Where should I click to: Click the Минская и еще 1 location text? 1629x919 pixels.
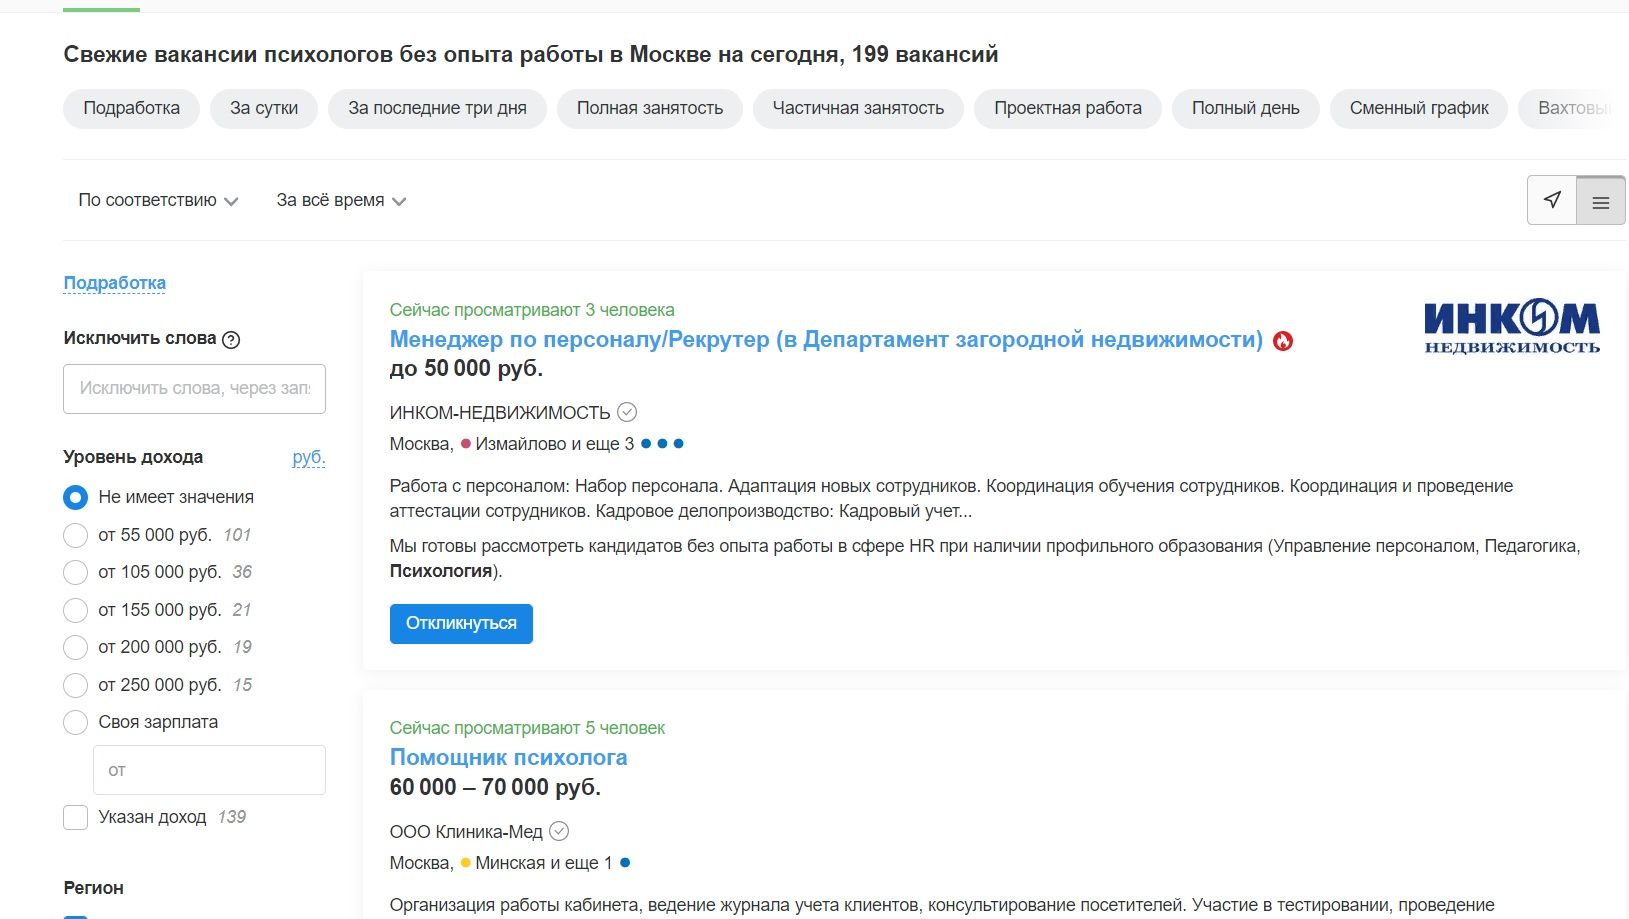pos(544,863)
